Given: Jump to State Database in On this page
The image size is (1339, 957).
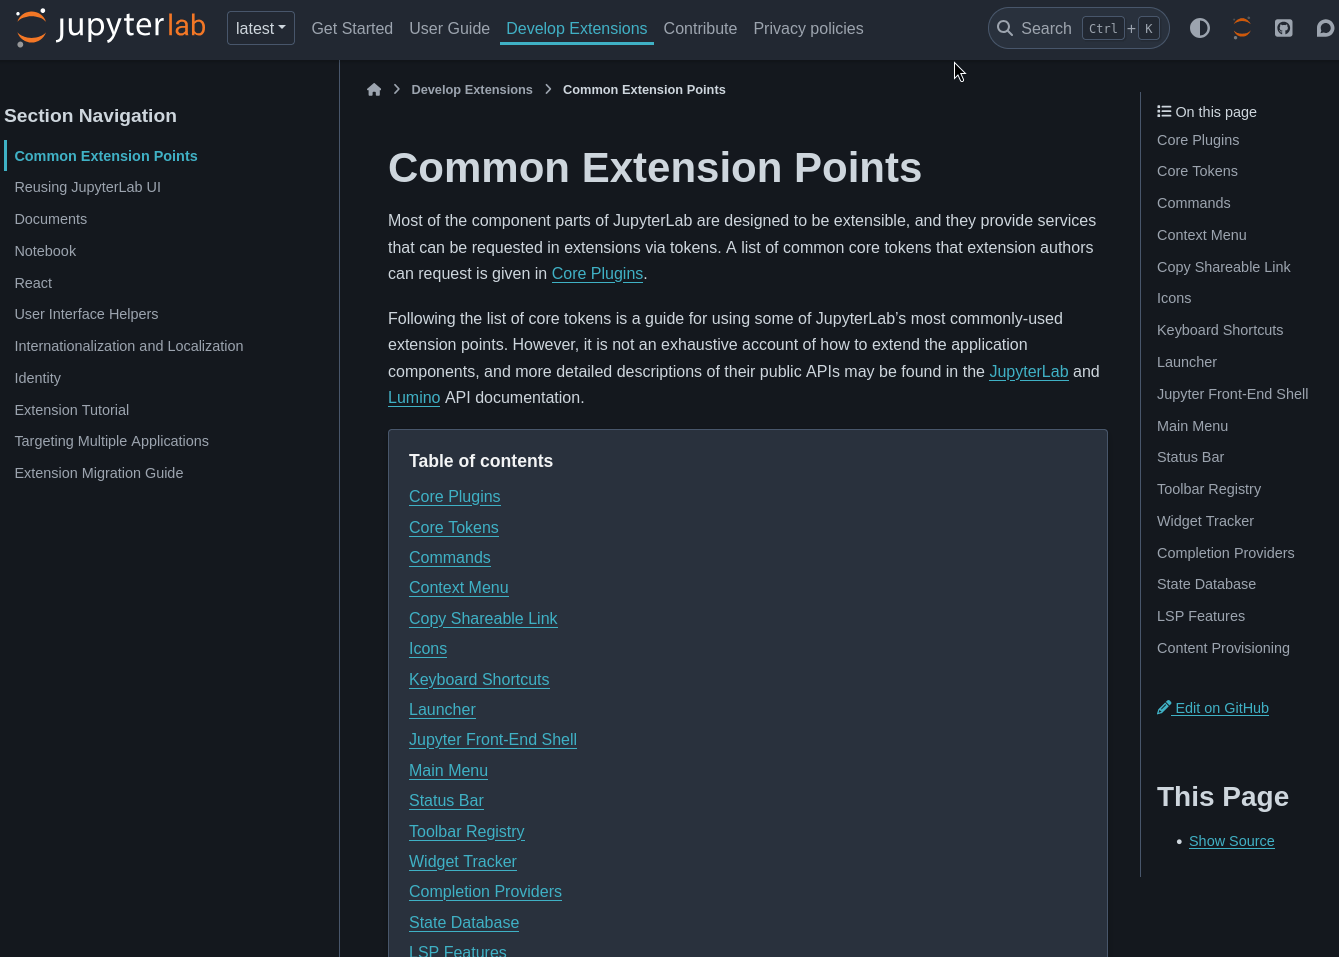Looking at the screenshot, I should pos(1206,584).
